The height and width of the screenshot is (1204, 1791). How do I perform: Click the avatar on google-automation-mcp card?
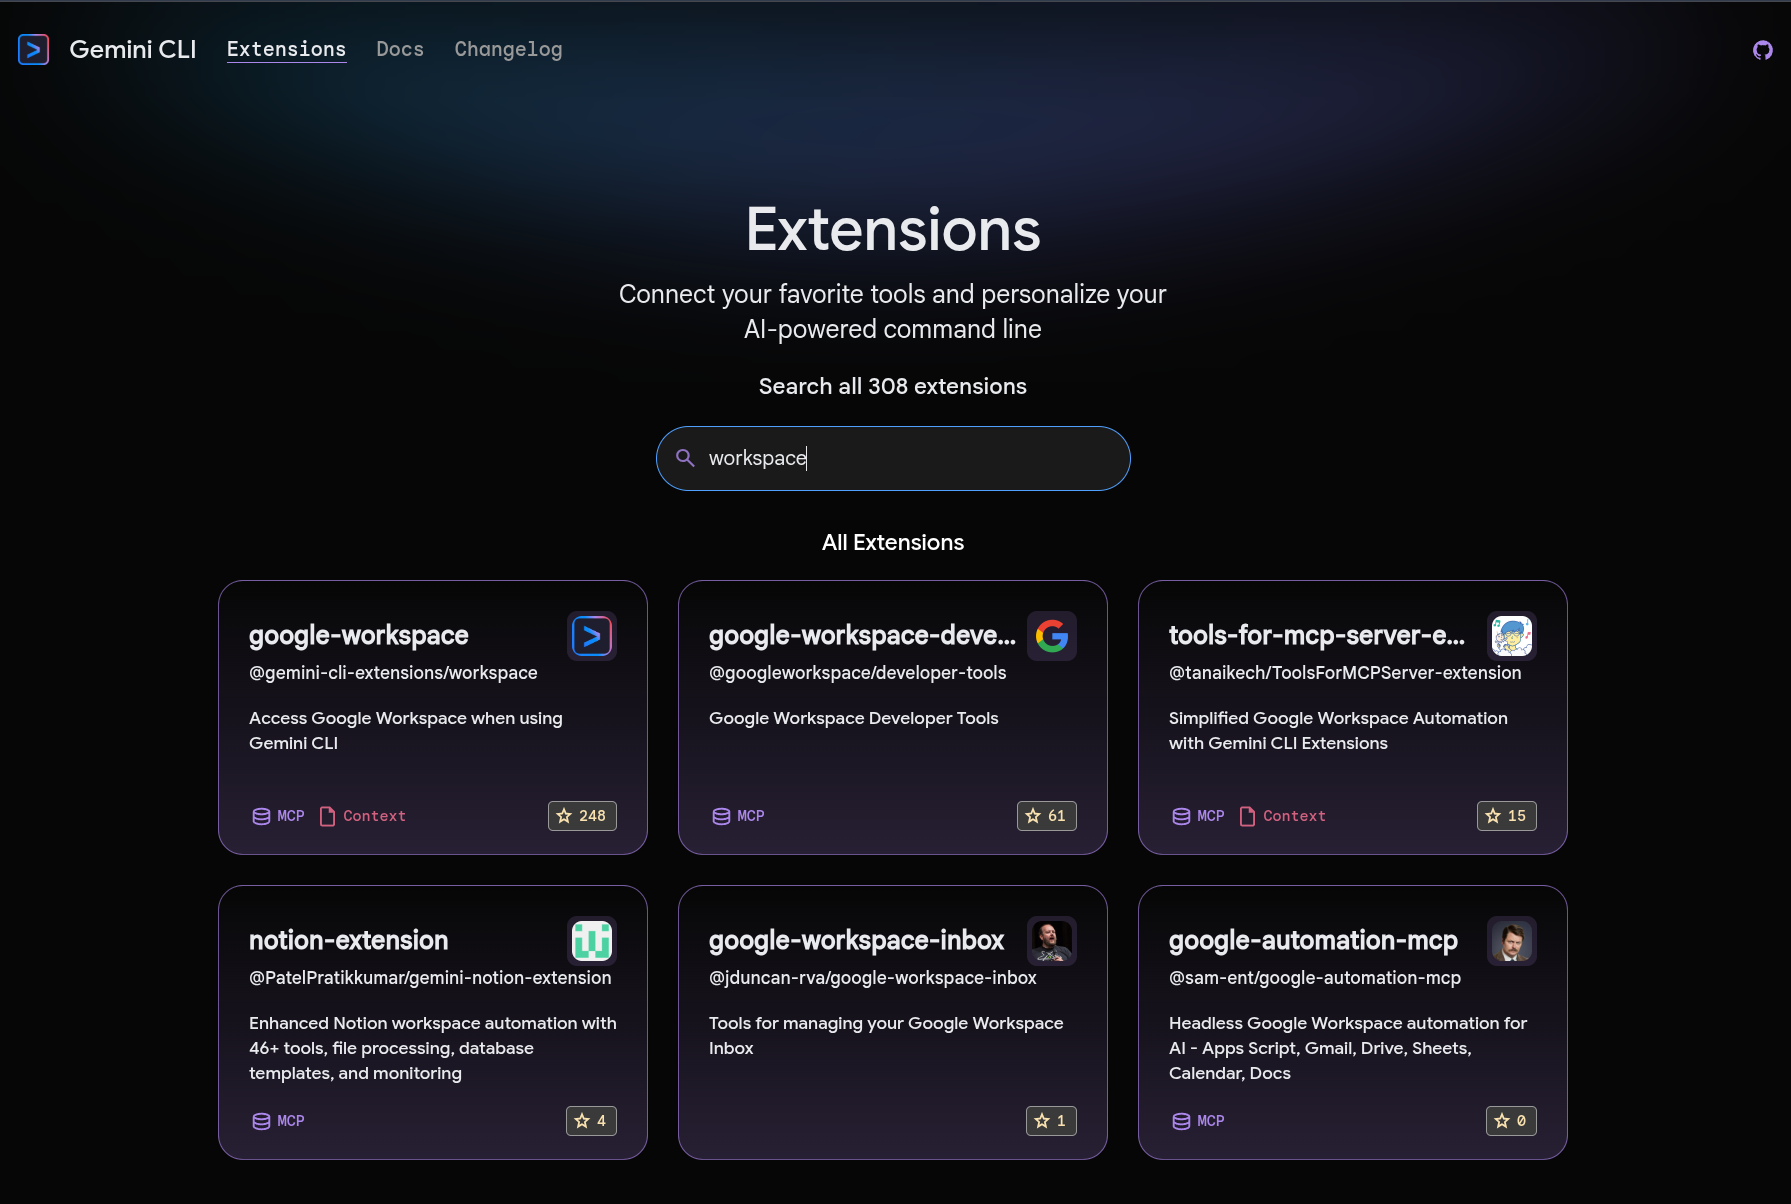click(x=1511, y=940)
